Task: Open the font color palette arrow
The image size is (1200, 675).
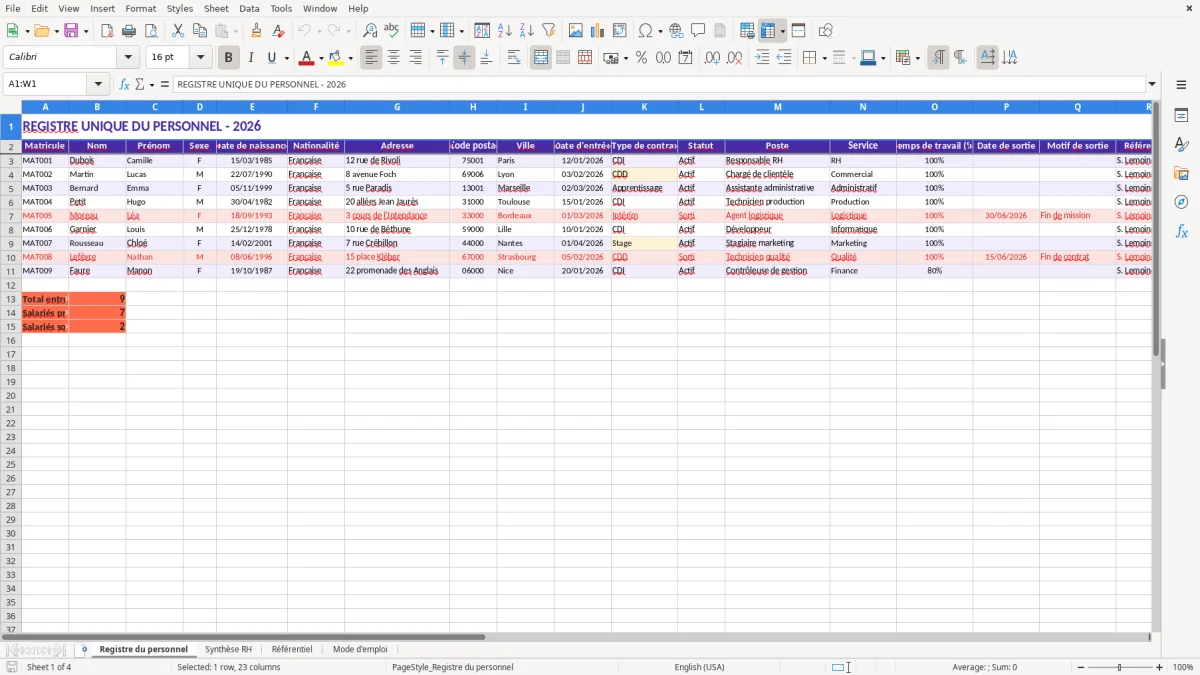Action: coord(321,58)
